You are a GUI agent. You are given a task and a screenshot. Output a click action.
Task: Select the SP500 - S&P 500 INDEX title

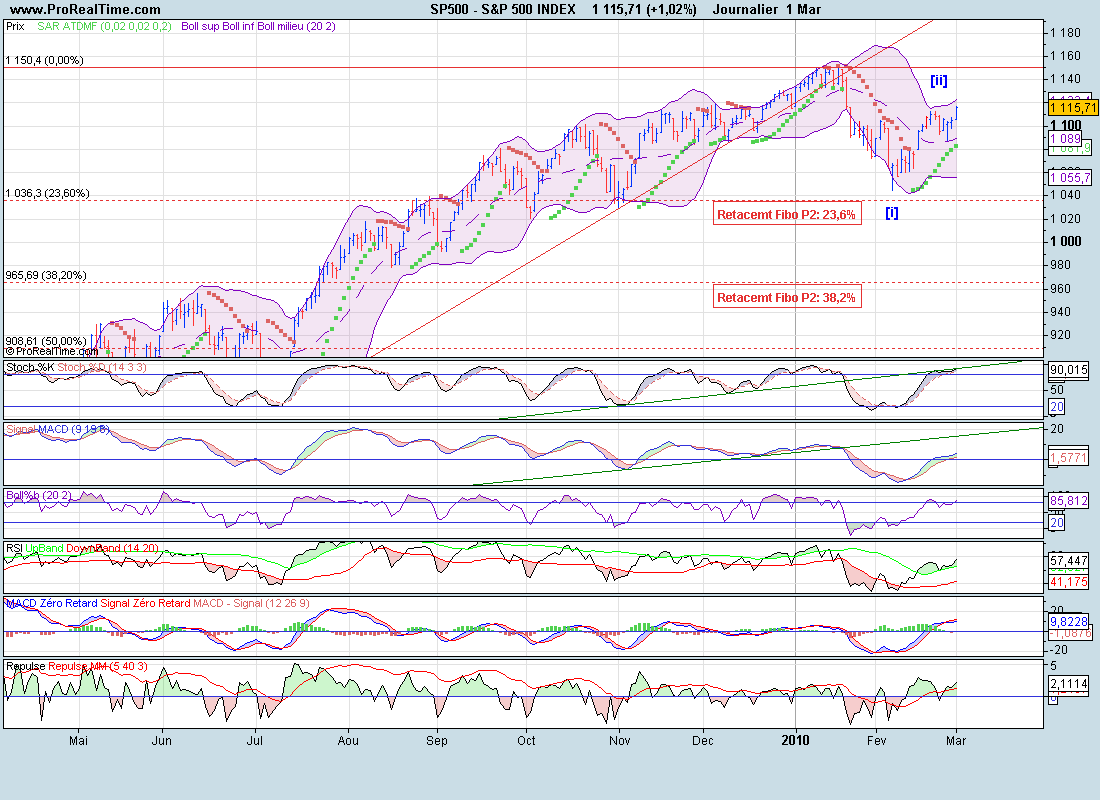(x=502, y=9)
